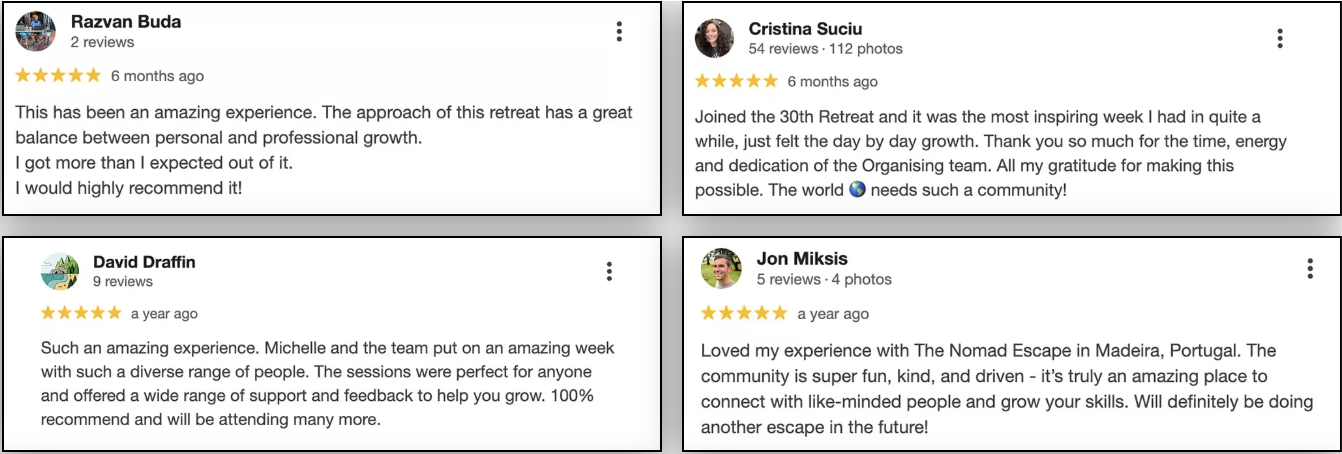The width and height of the screenshot is (1342, 454).
Task: Click the five-star rating on Razvan Buda's review
Action: tap(59, 76)
